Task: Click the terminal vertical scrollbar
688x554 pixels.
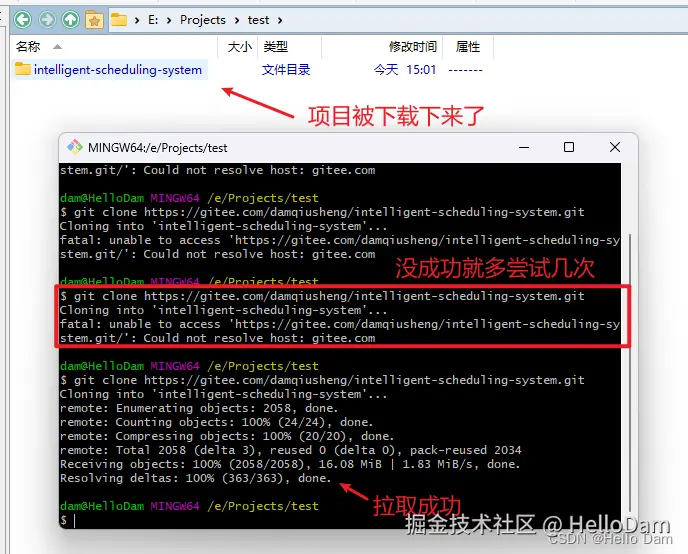Action: 630,373
